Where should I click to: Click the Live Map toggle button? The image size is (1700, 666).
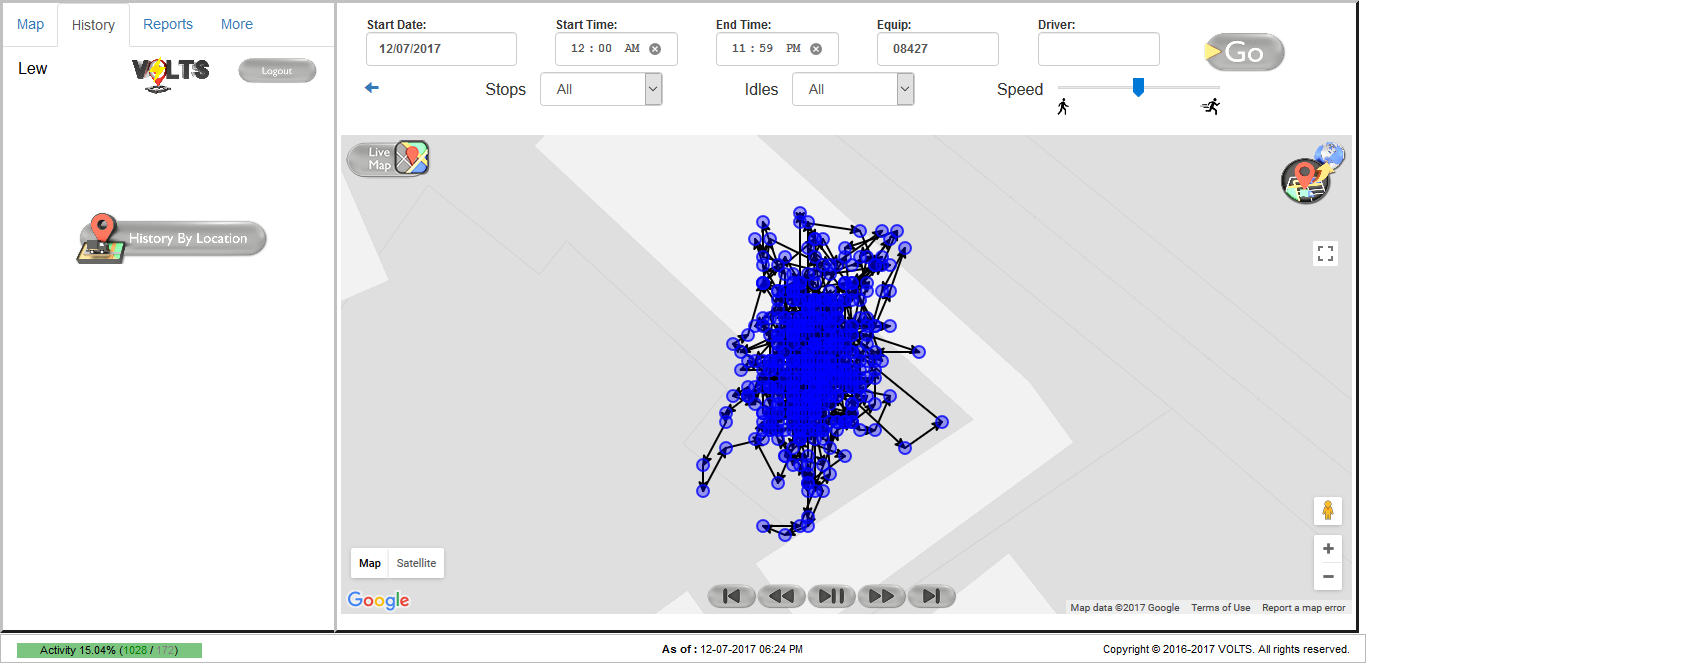[x=388, y=159]
